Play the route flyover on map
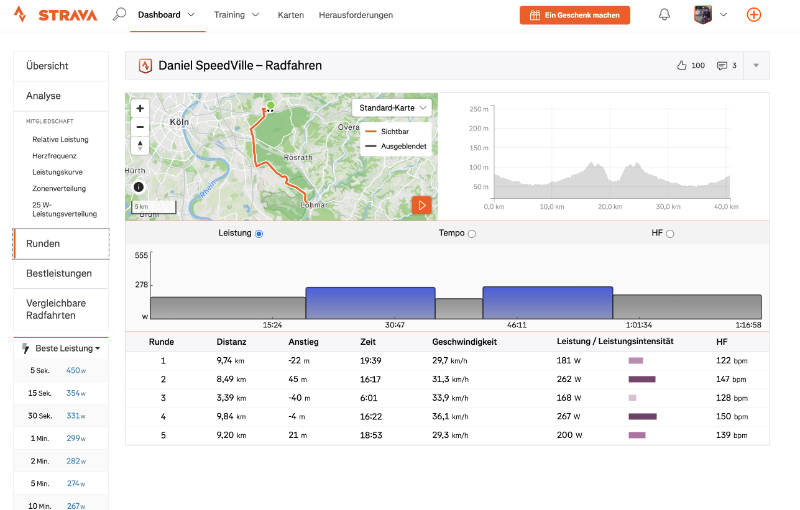This screenshot has height=510, width=800. click(421, 206)
